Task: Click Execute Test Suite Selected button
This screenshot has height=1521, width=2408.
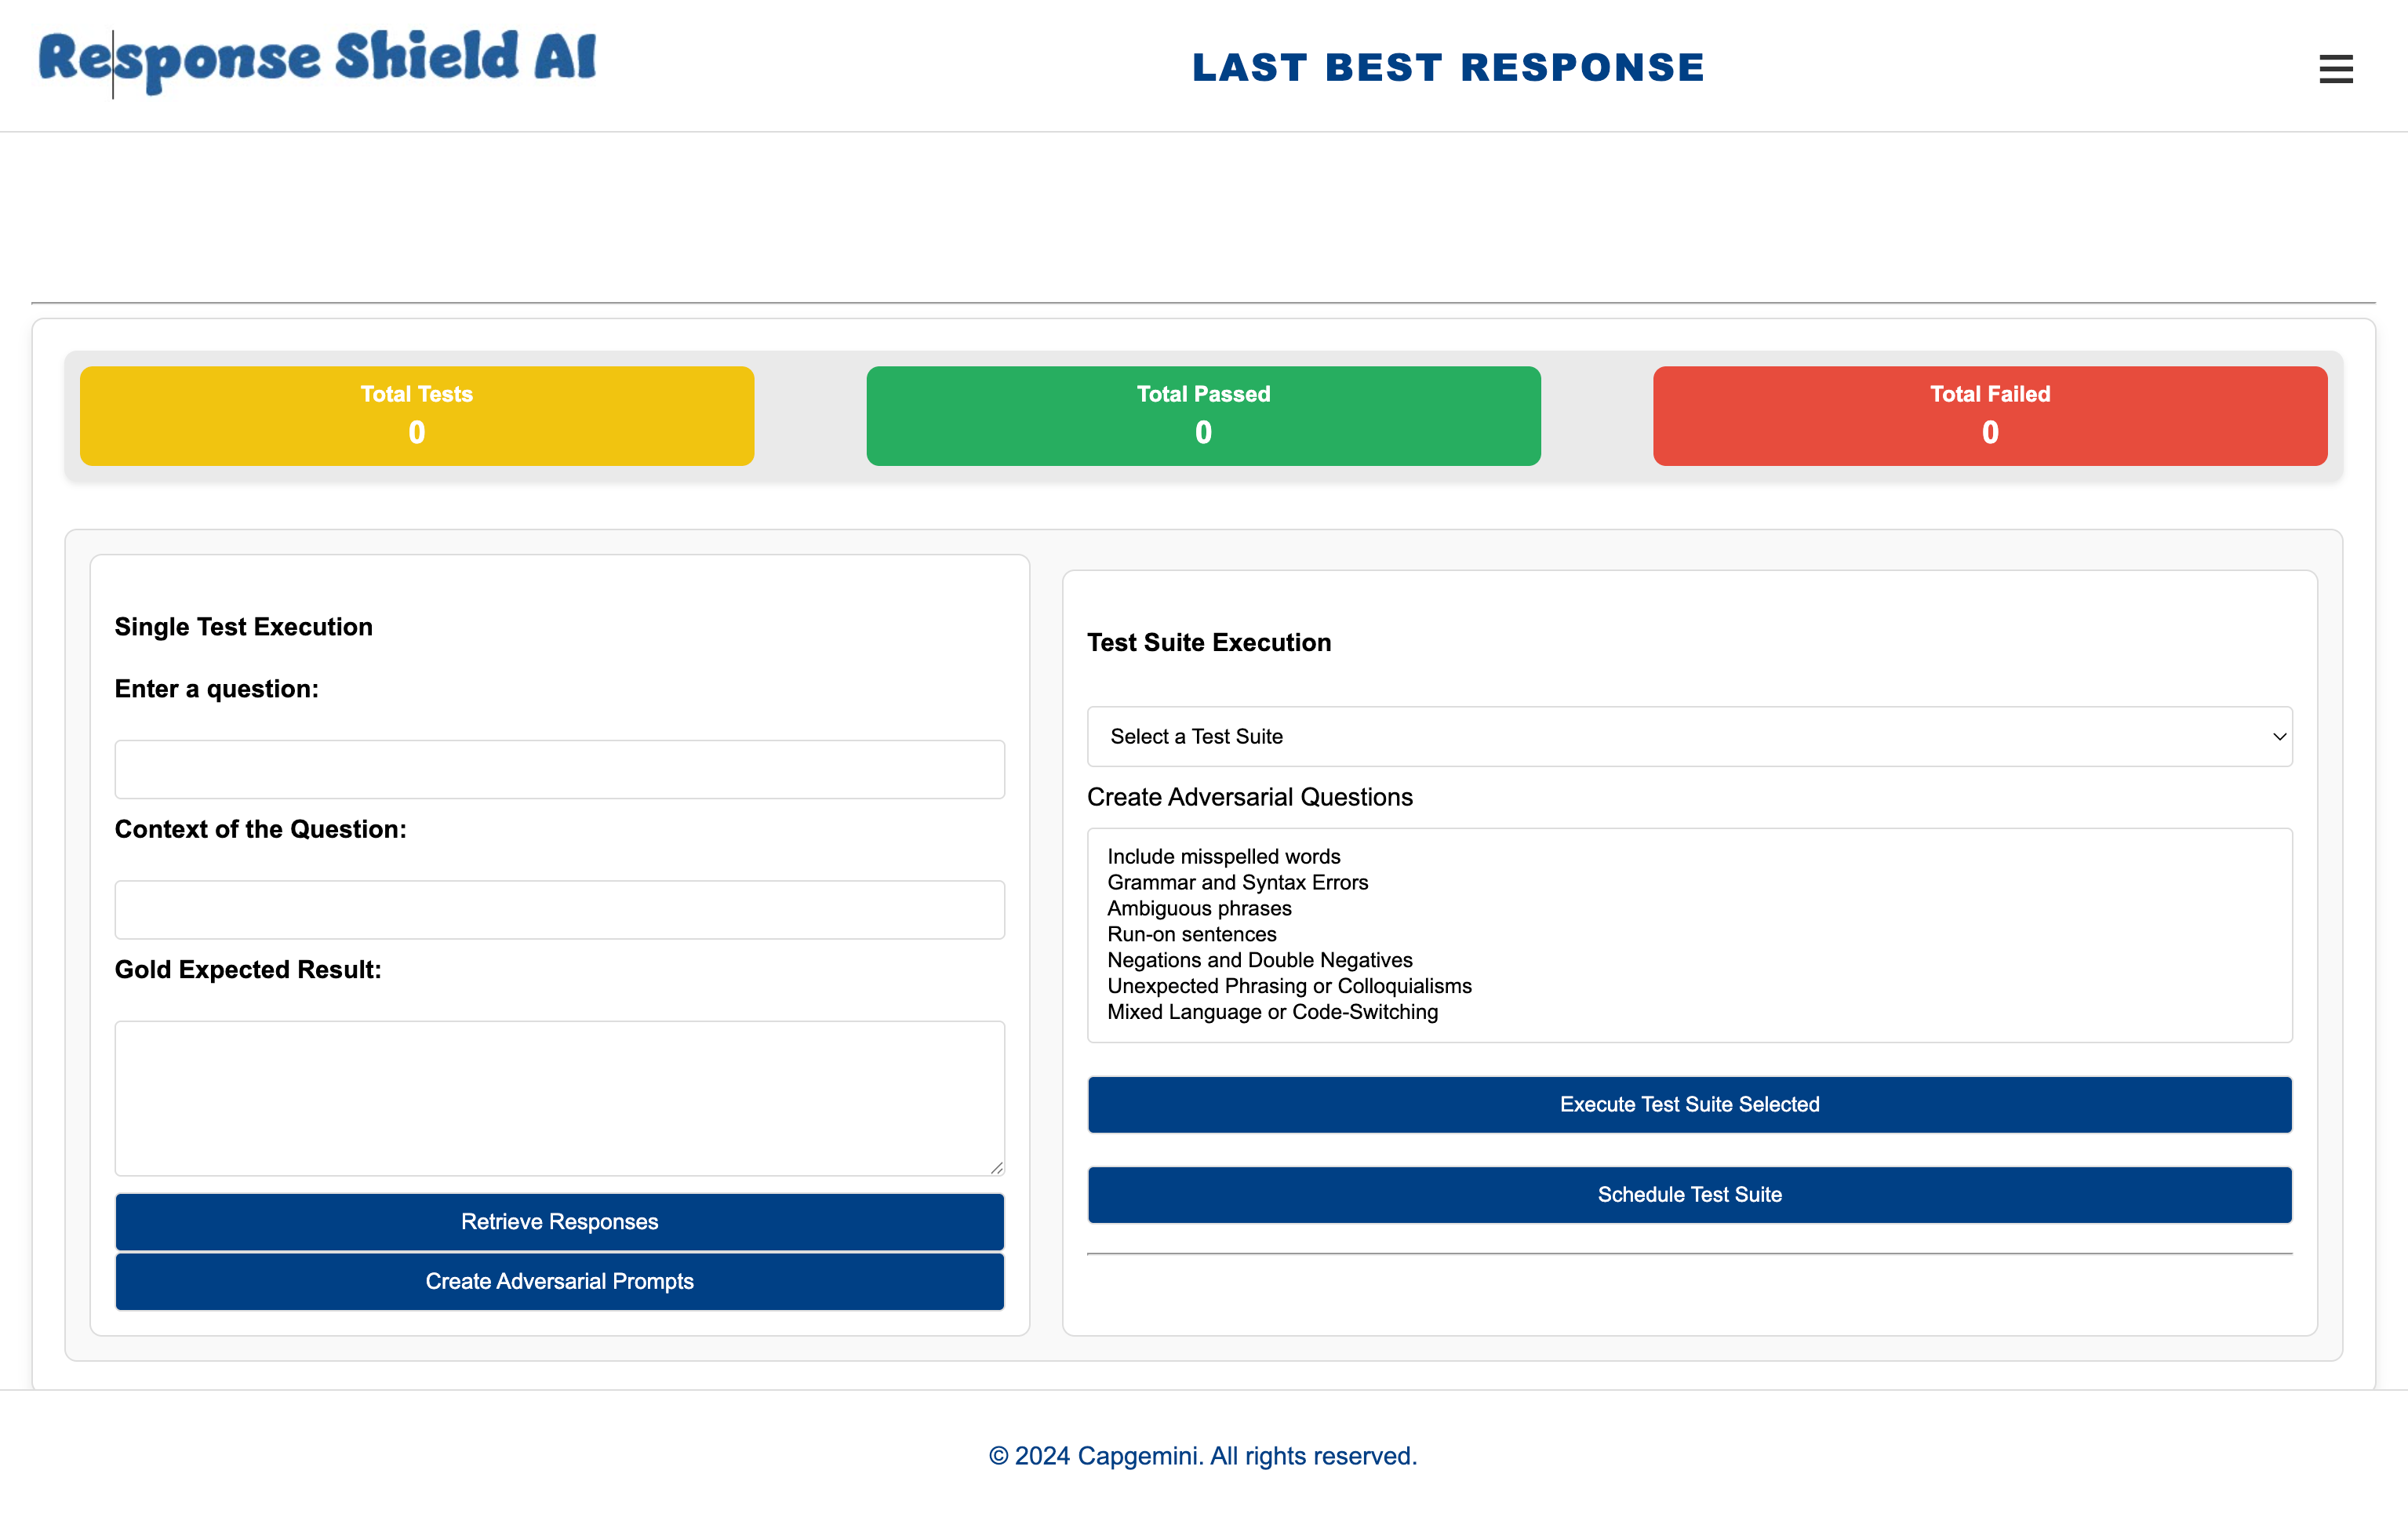Action: [1689, 1104]
